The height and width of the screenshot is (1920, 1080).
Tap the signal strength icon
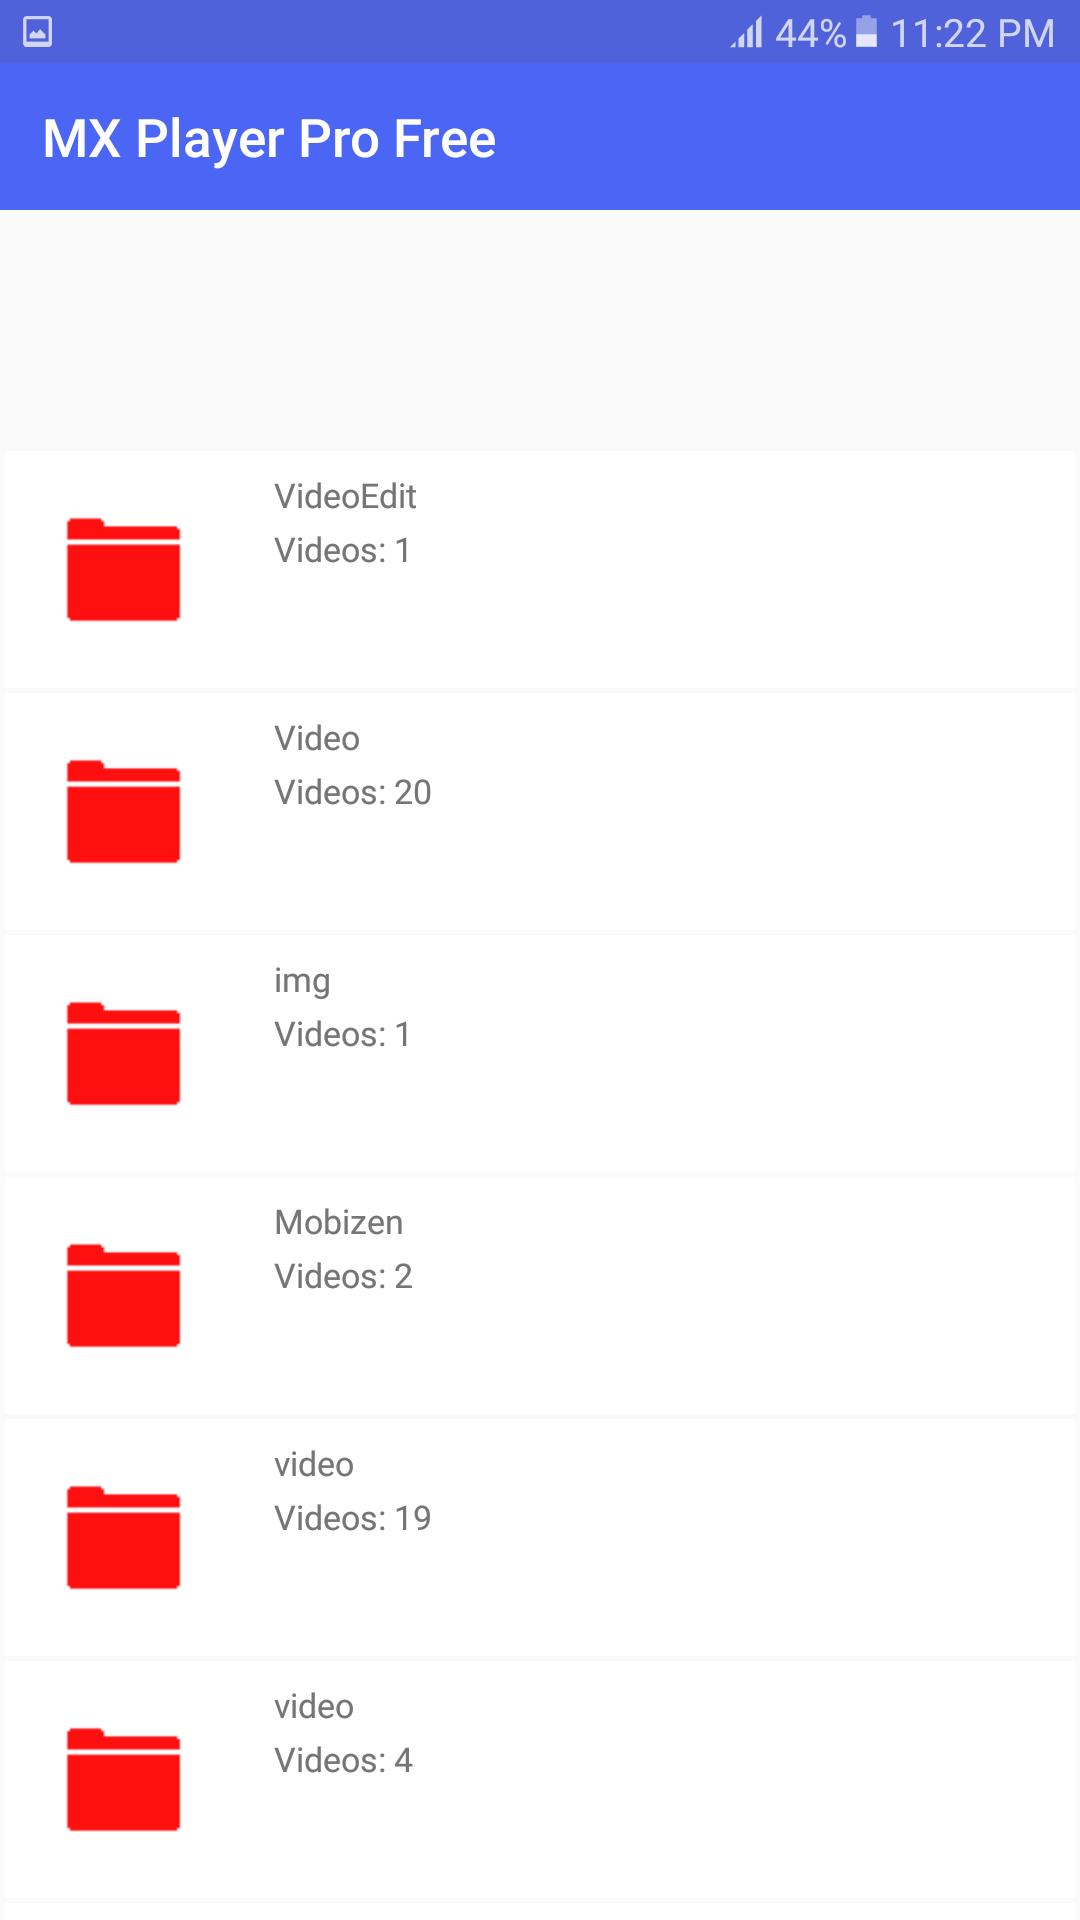click(747, 32)
